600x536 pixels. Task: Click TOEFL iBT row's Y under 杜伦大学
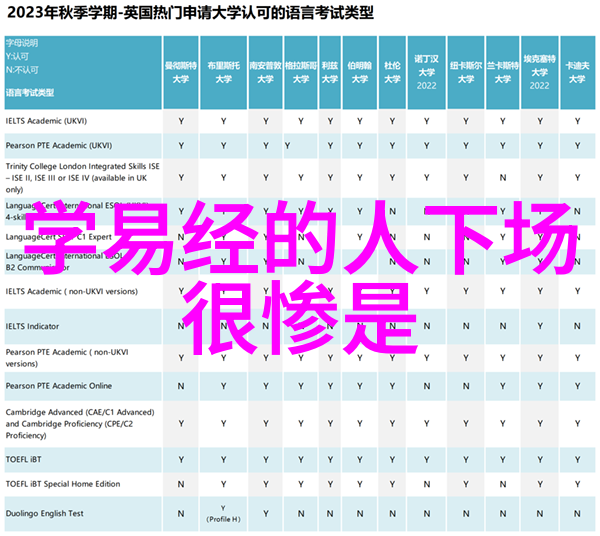[392, 460]
